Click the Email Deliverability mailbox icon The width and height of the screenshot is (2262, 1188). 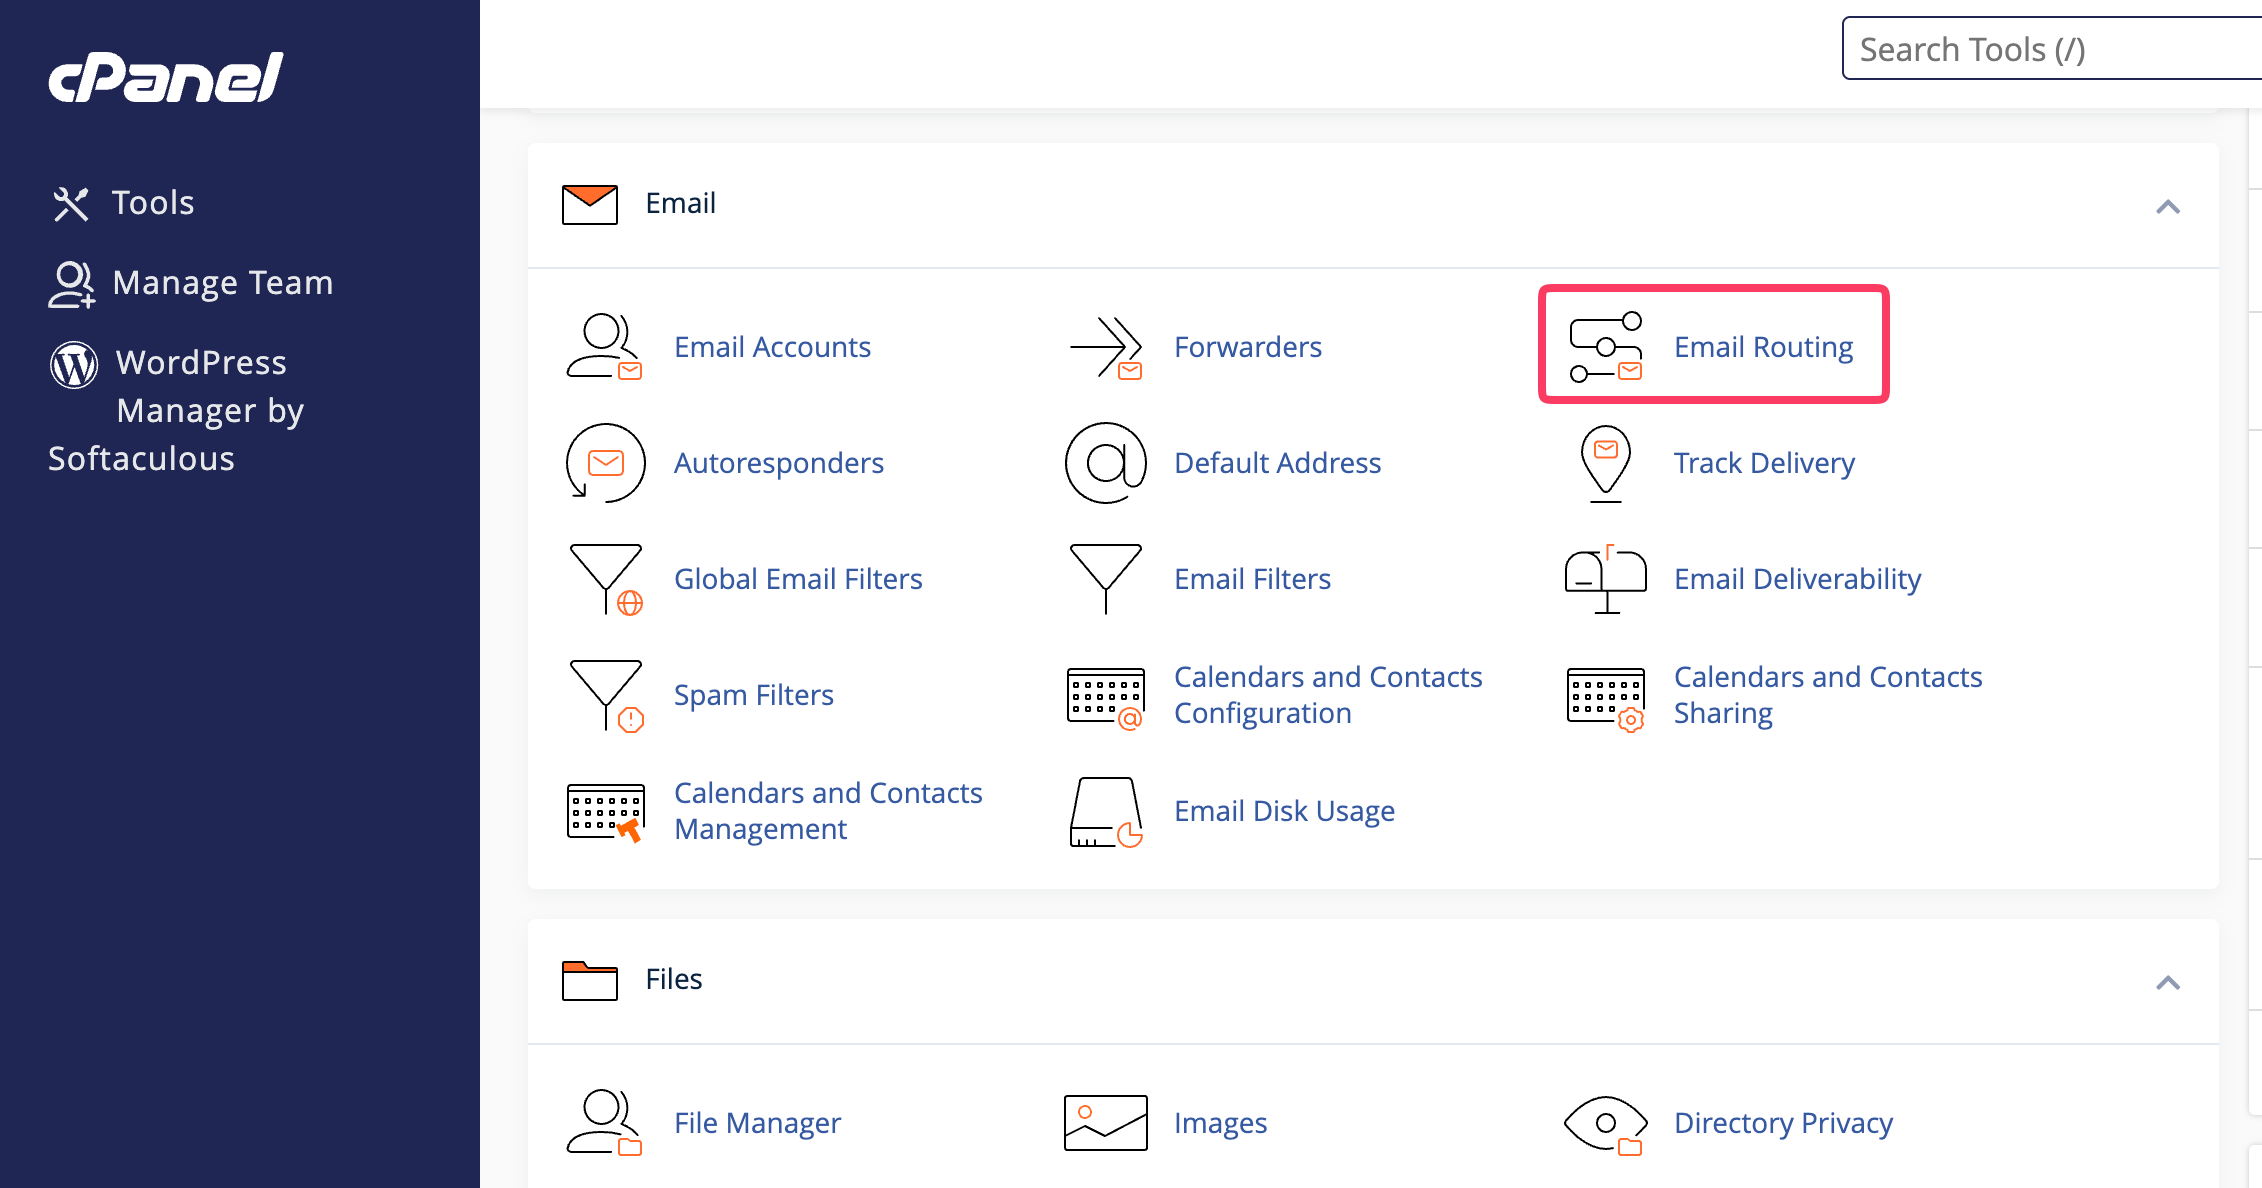tap(1606, 579)
